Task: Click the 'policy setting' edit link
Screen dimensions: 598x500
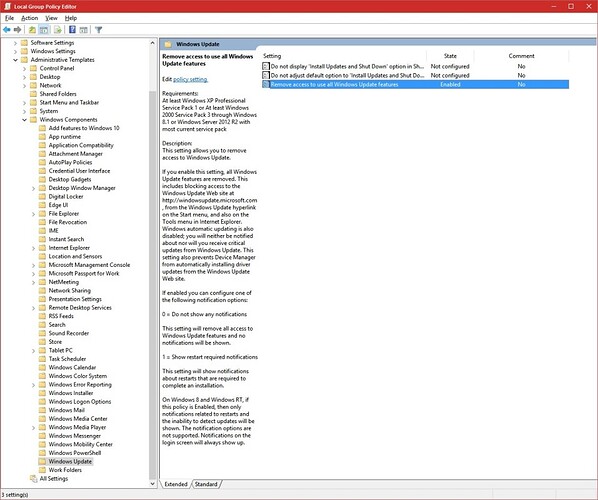Action: (190, 79)
